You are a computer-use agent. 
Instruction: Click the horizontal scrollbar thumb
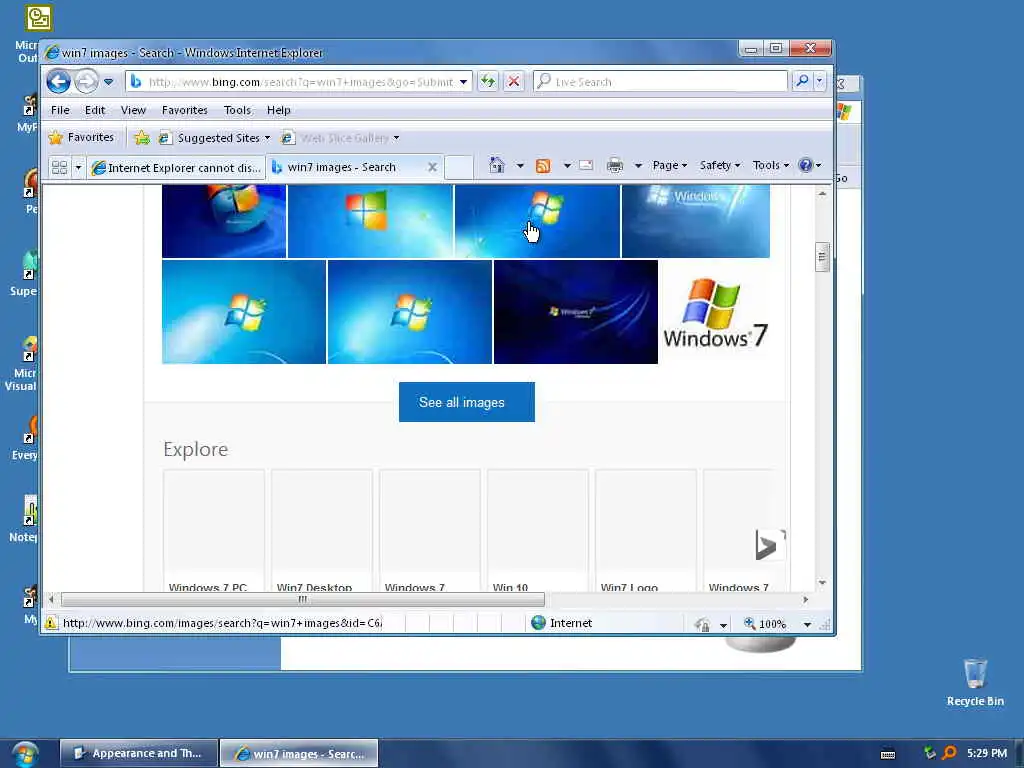coord(302,599)
